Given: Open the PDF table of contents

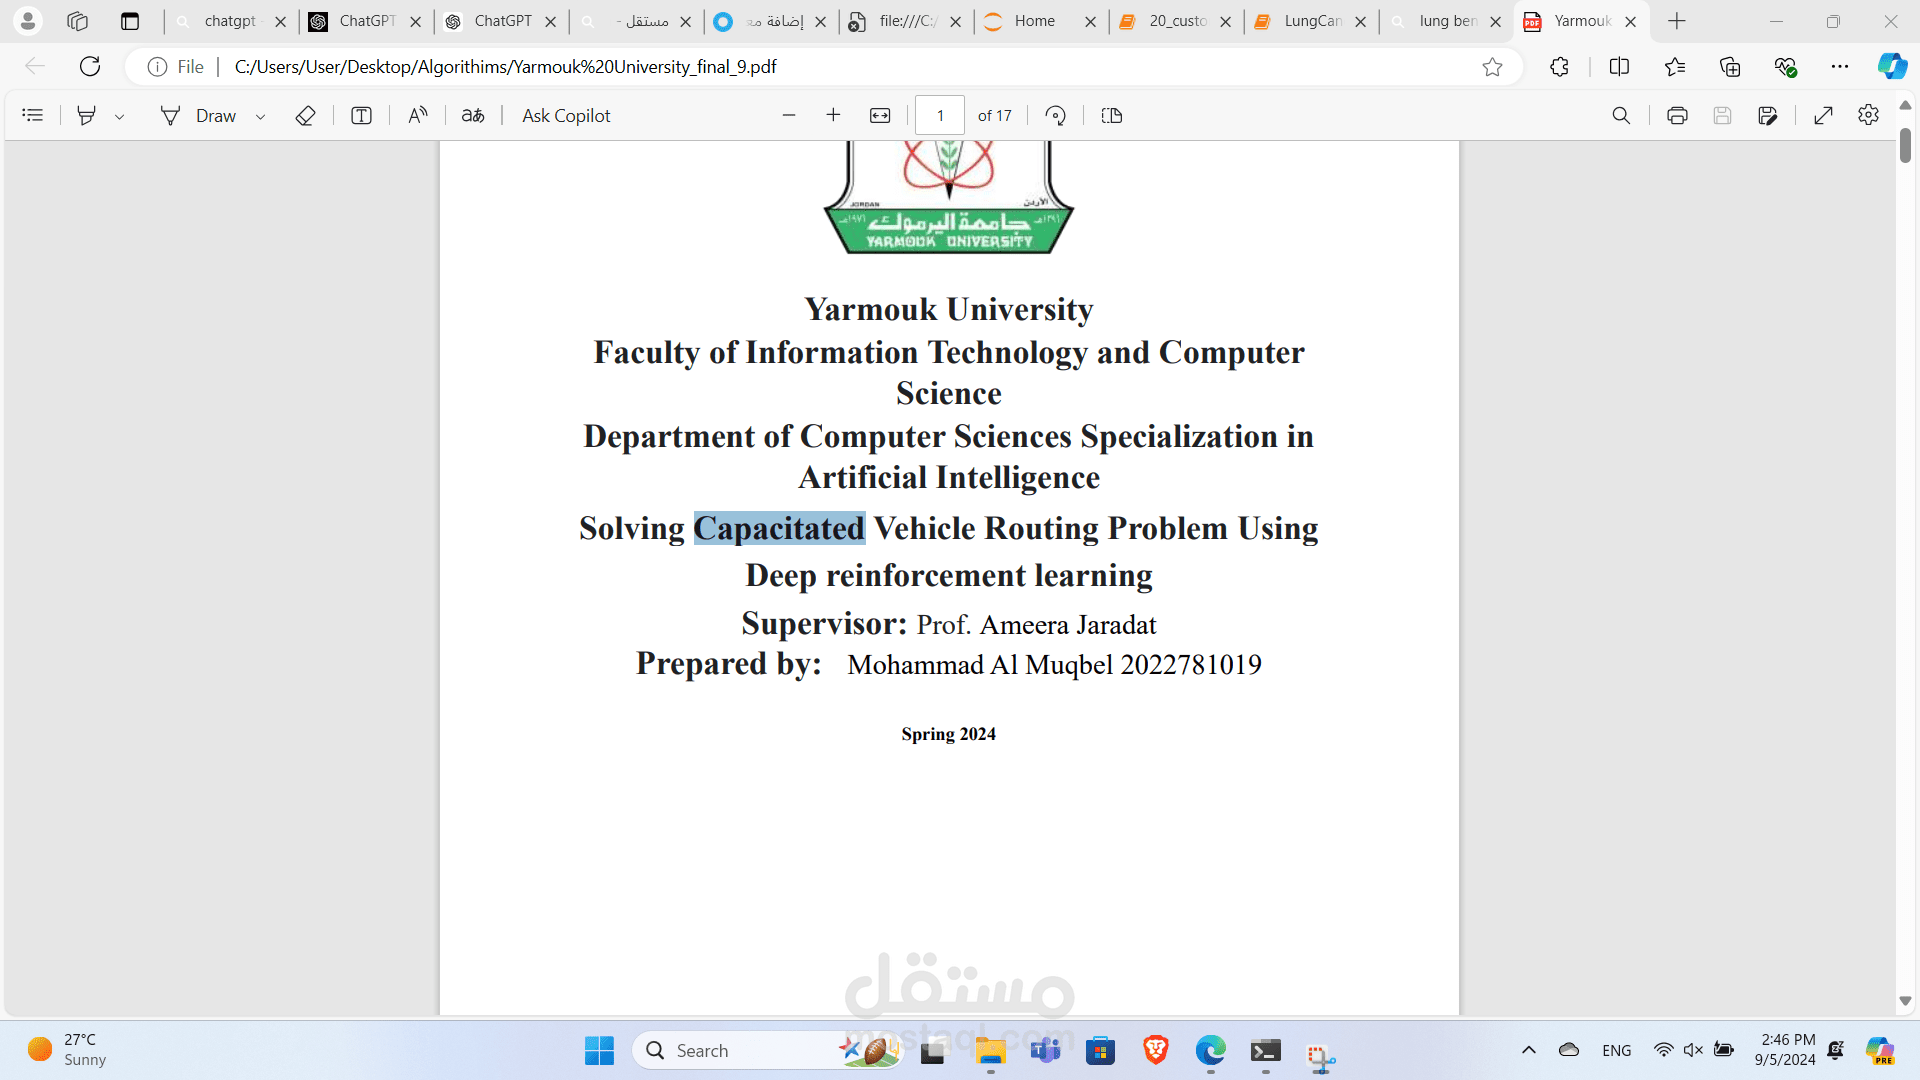Looking at the screenshot, I should [32, 116].
